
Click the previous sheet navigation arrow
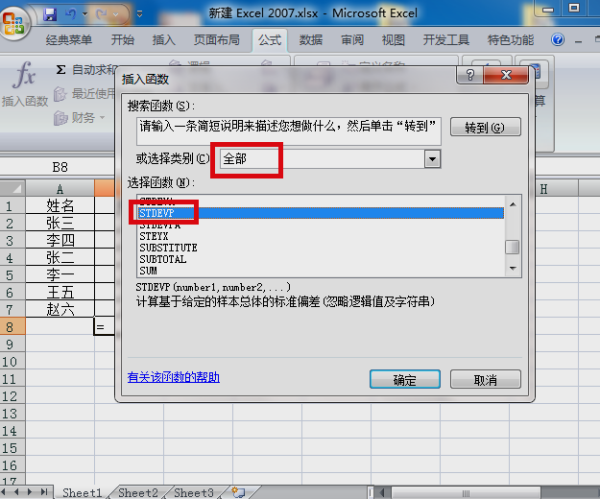pos(16,492)
